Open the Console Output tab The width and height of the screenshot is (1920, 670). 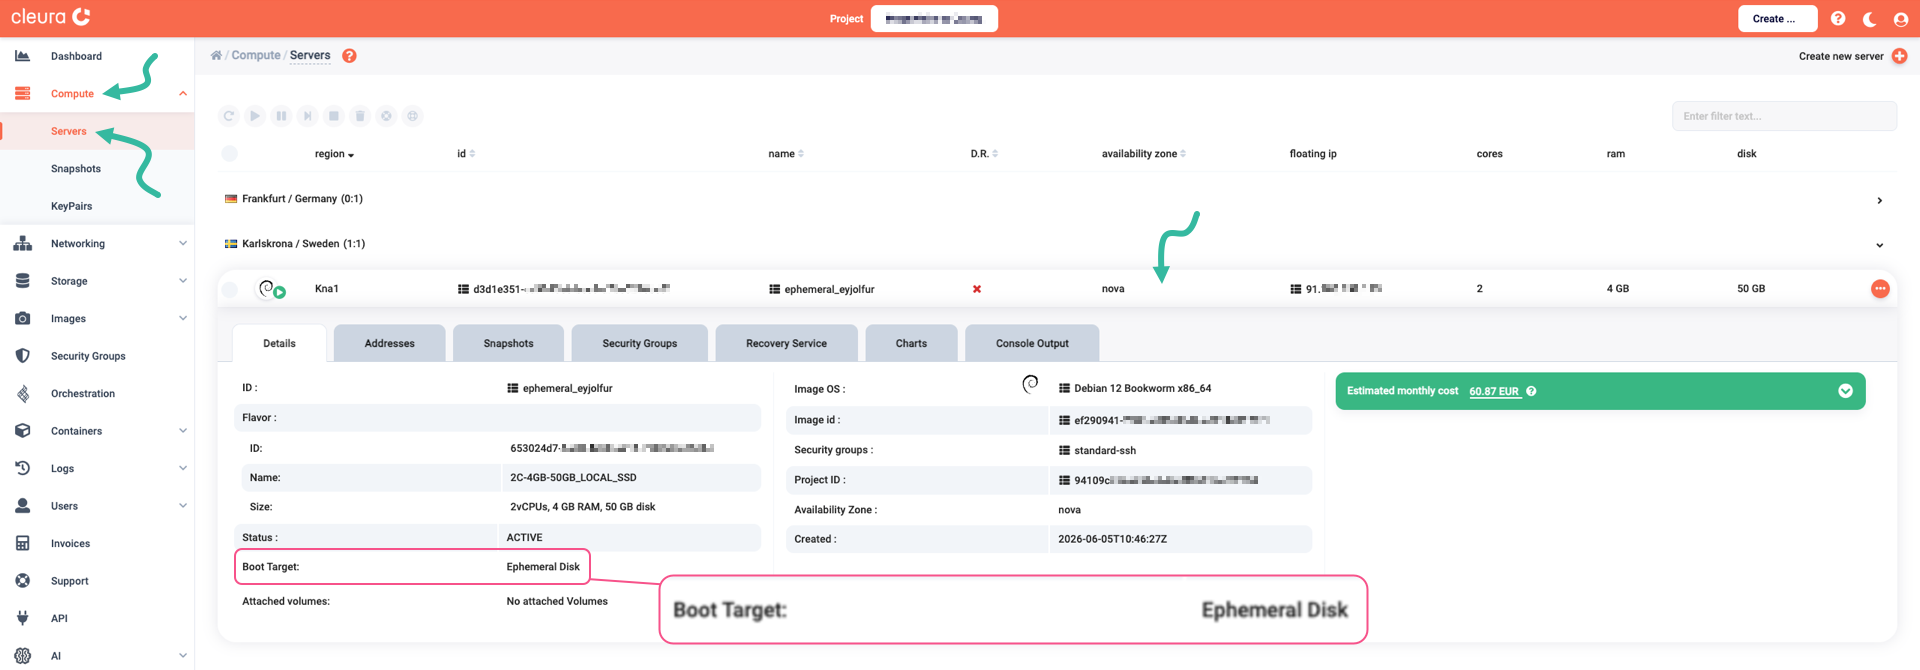point(1032,343)
